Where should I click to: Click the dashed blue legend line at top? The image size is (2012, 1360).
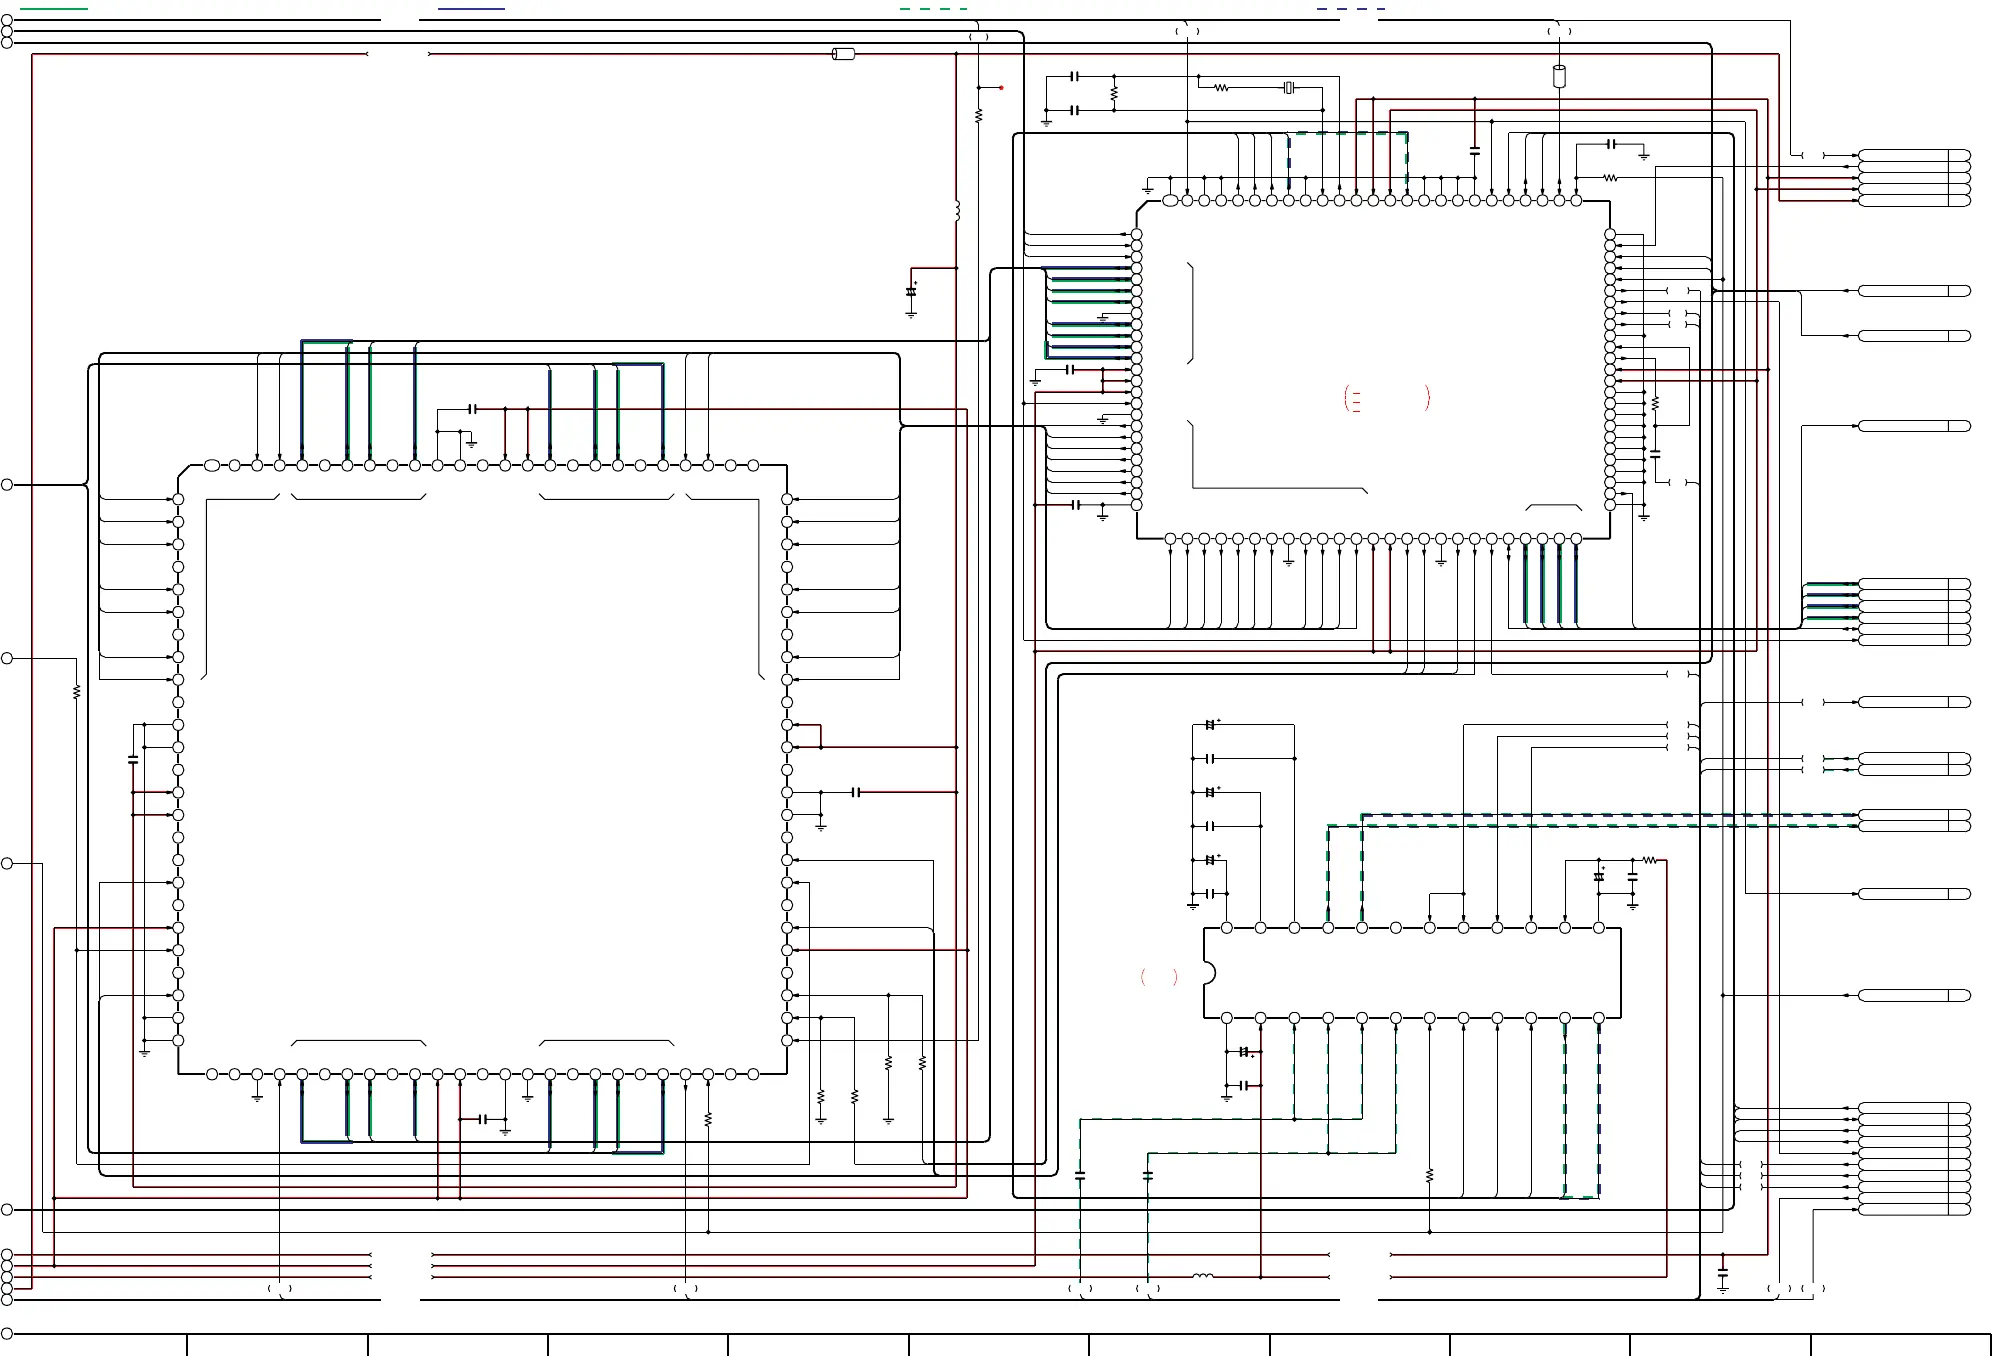pos(1350,9)
